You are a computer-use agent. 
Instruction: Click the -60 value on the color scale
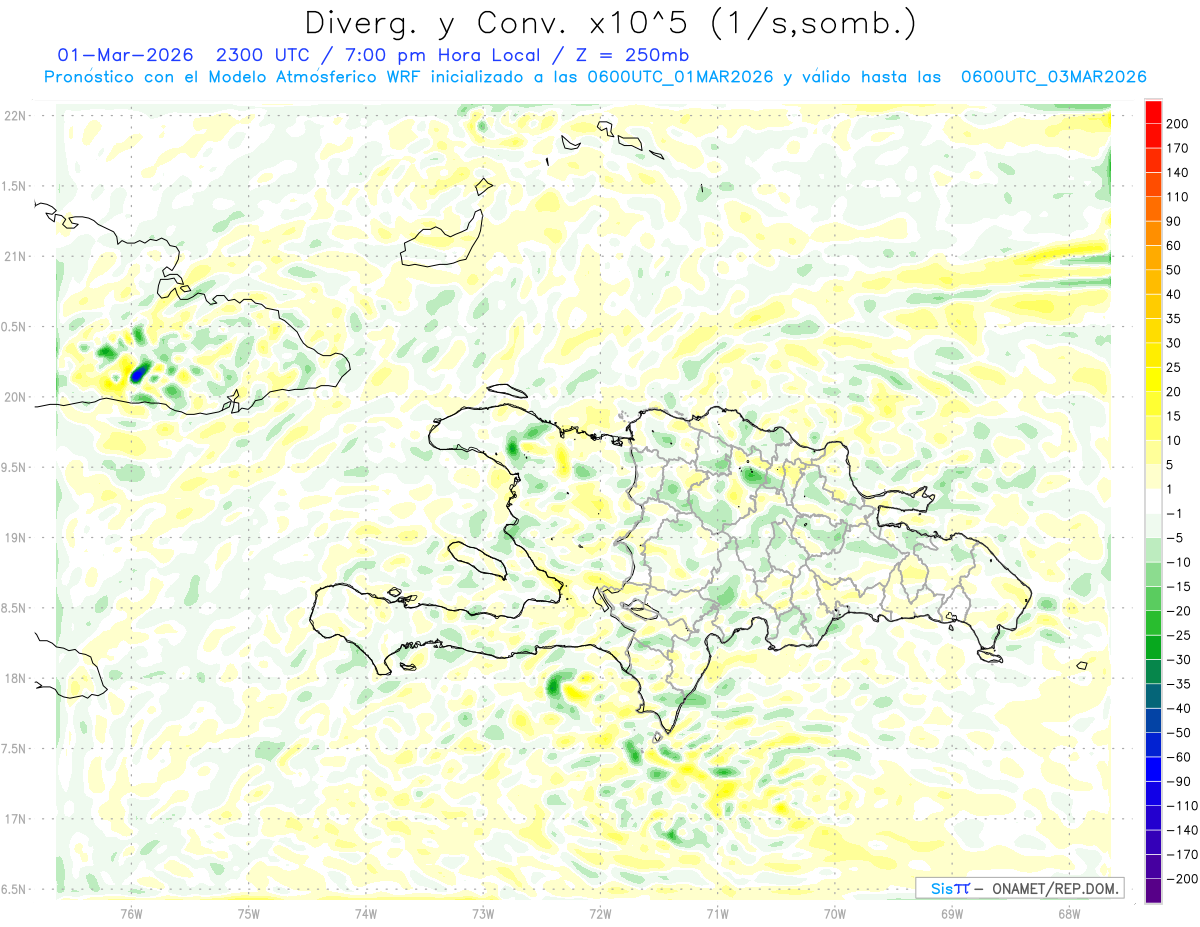(x=1180, y=757)
